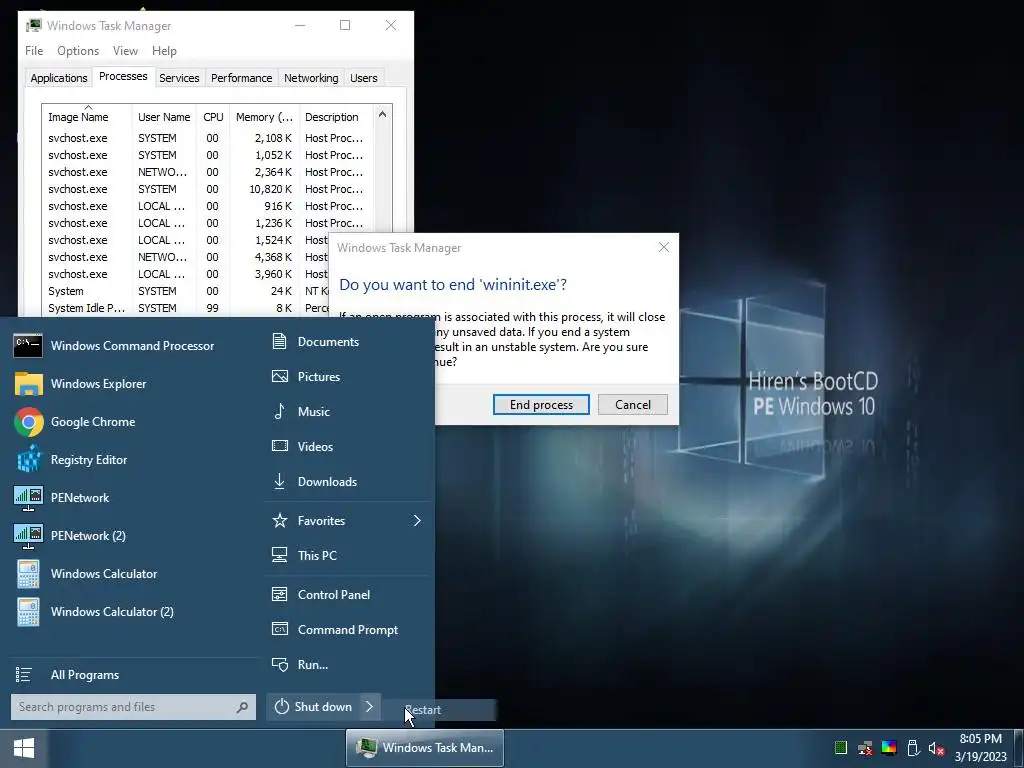
Task: Switch to the Services tab
Action: tap(179, 78)
